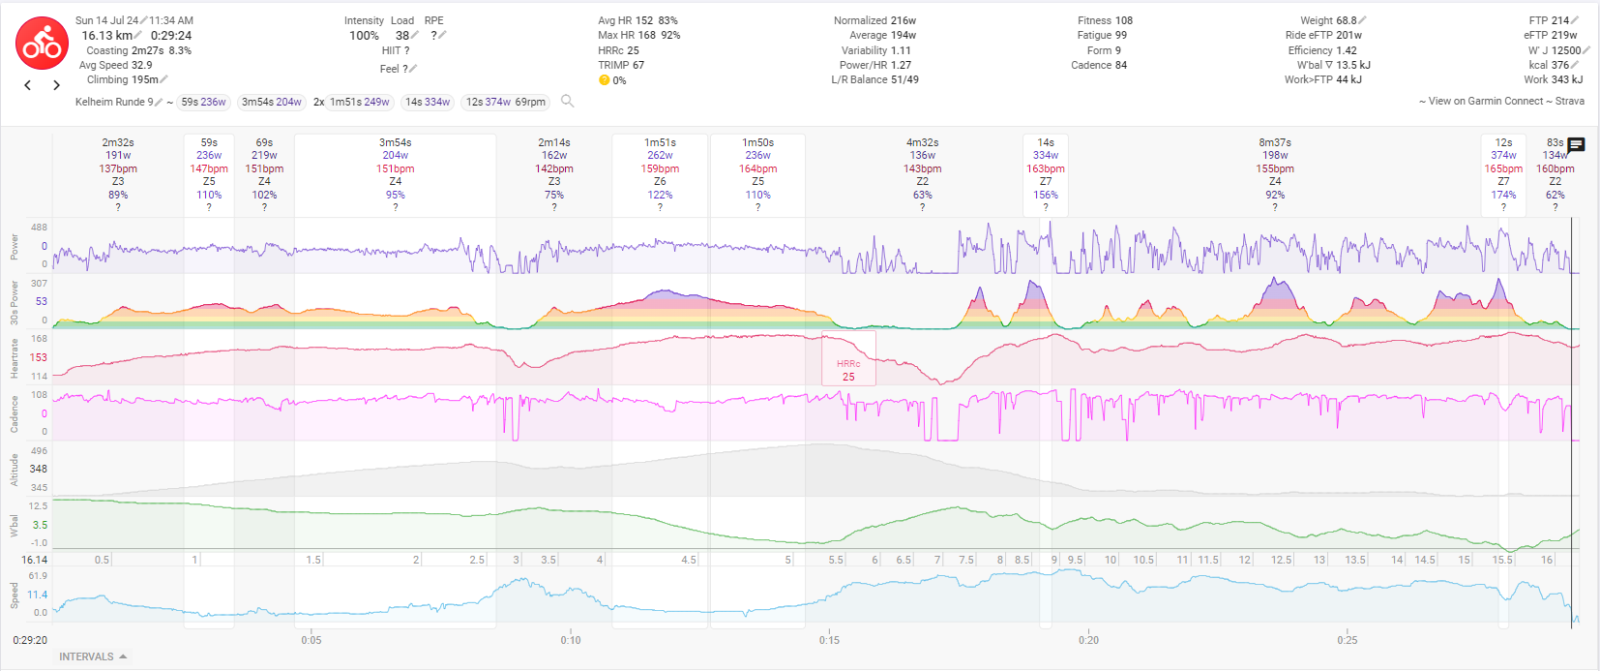Click the red cycling activity type icon
The width and height of the screenshot is (1600, 671).
point(42,43)
